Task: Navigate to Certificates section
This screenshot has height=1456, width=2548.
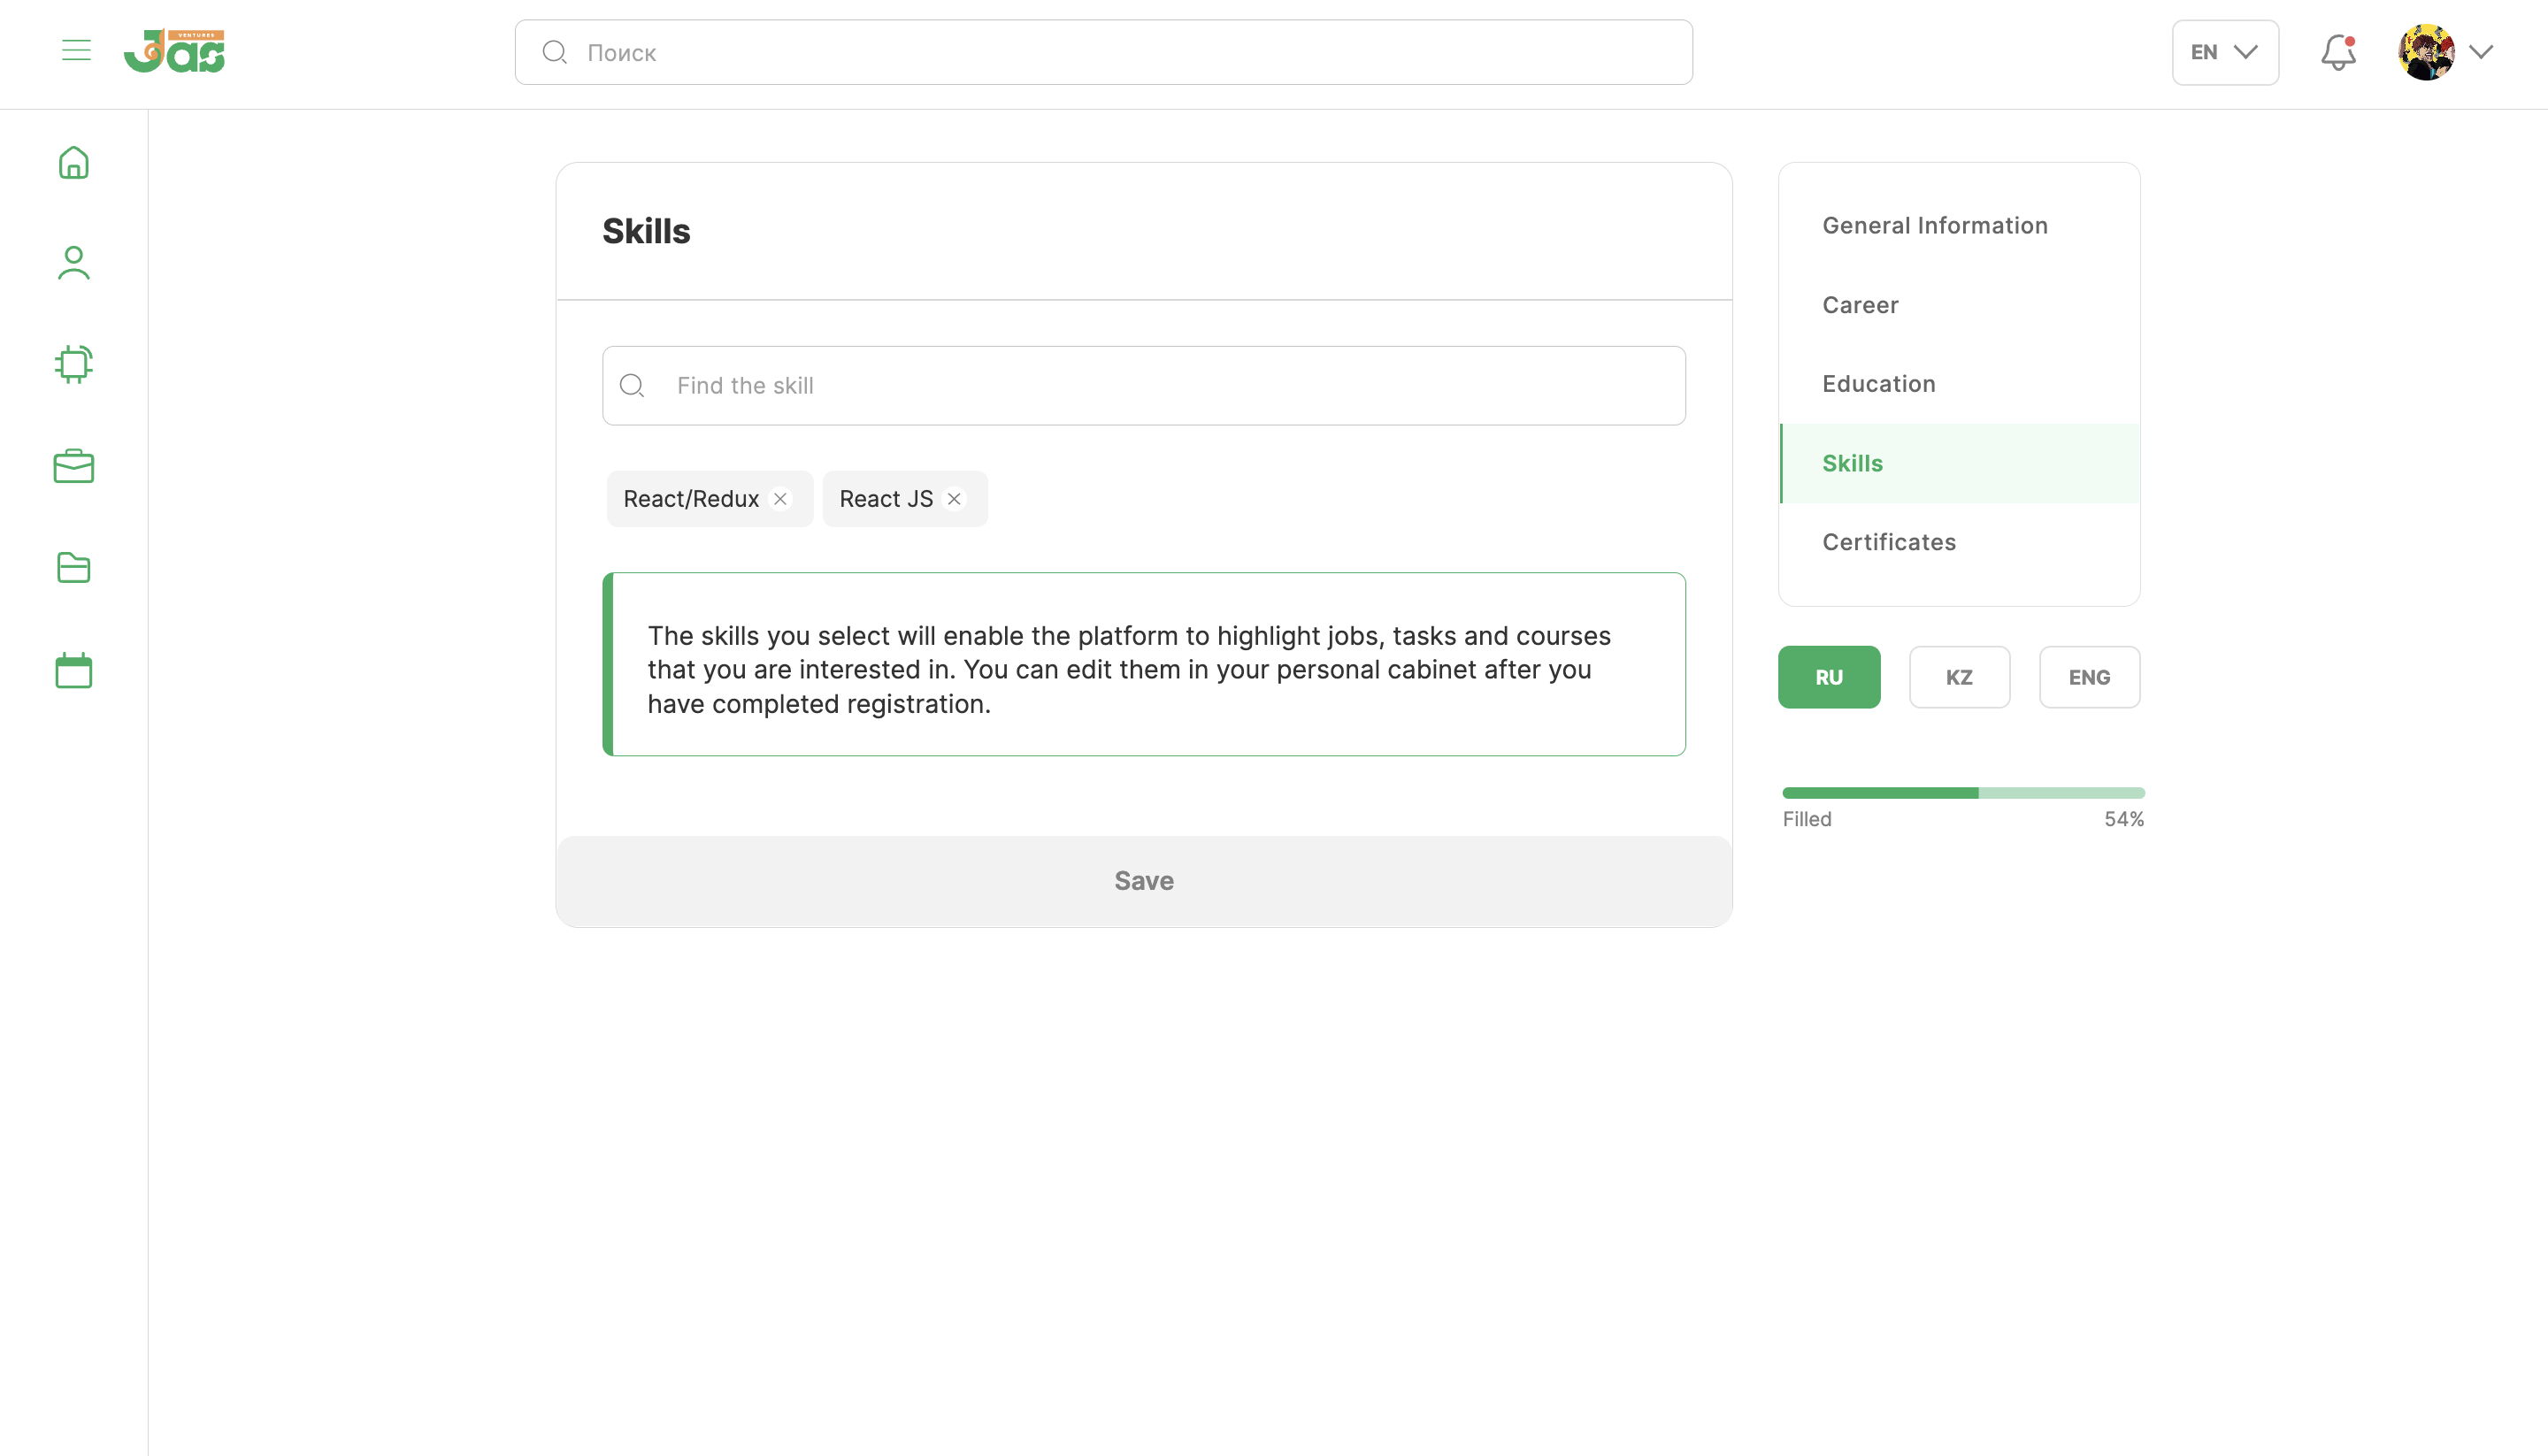Action: 1890,542
